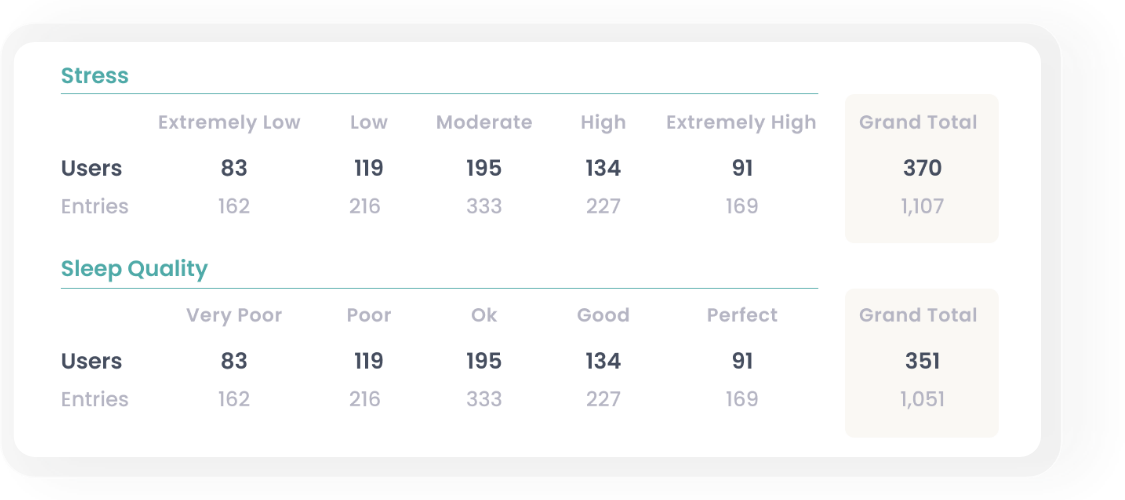Select Sleep Quality grand total entries 1,051
Image resolution: width=1125 pixels, height=500 pixels.
(922, 400)
